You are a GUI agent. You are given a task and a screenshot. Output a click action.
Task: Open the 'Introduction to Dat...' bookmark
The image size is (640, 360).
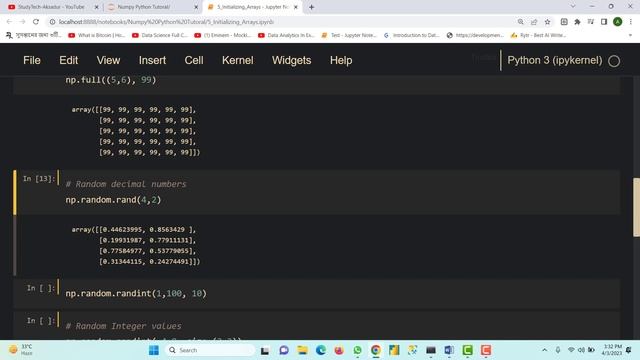412,36
